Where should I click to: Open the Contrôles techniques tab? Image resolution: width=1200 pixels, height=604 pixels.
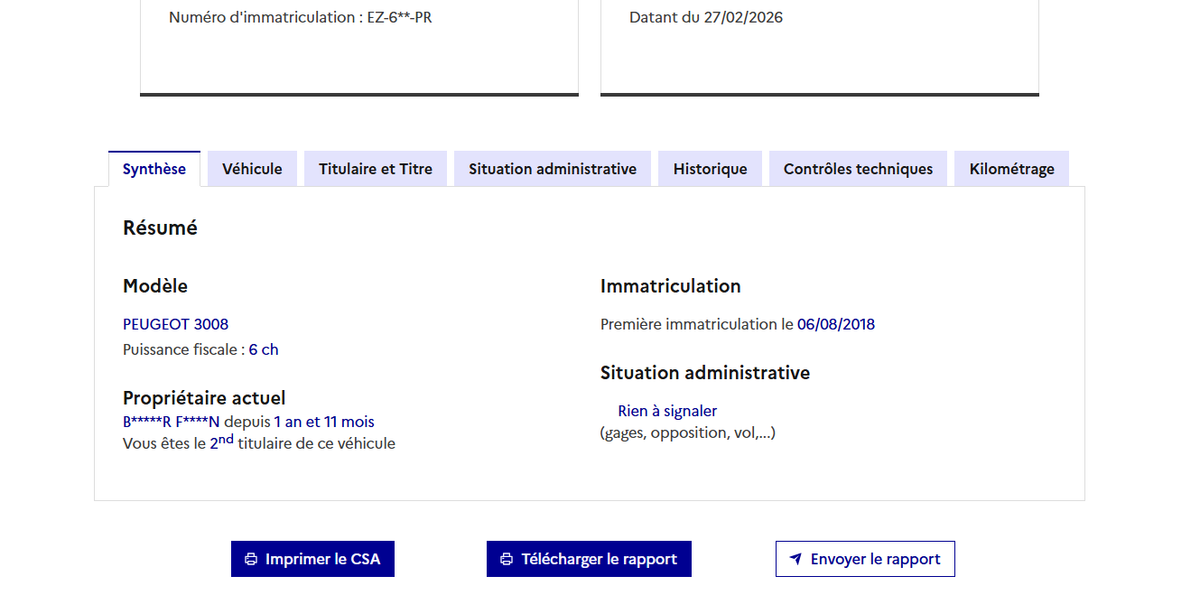point(858,169)
